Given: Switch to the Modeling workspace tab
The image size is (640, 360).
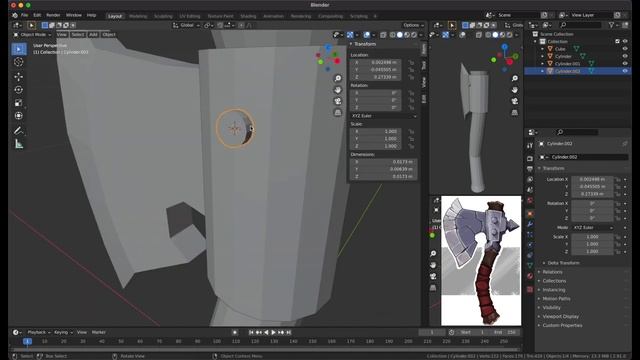Looking at the screenshot, I should (x=138, y=16).
